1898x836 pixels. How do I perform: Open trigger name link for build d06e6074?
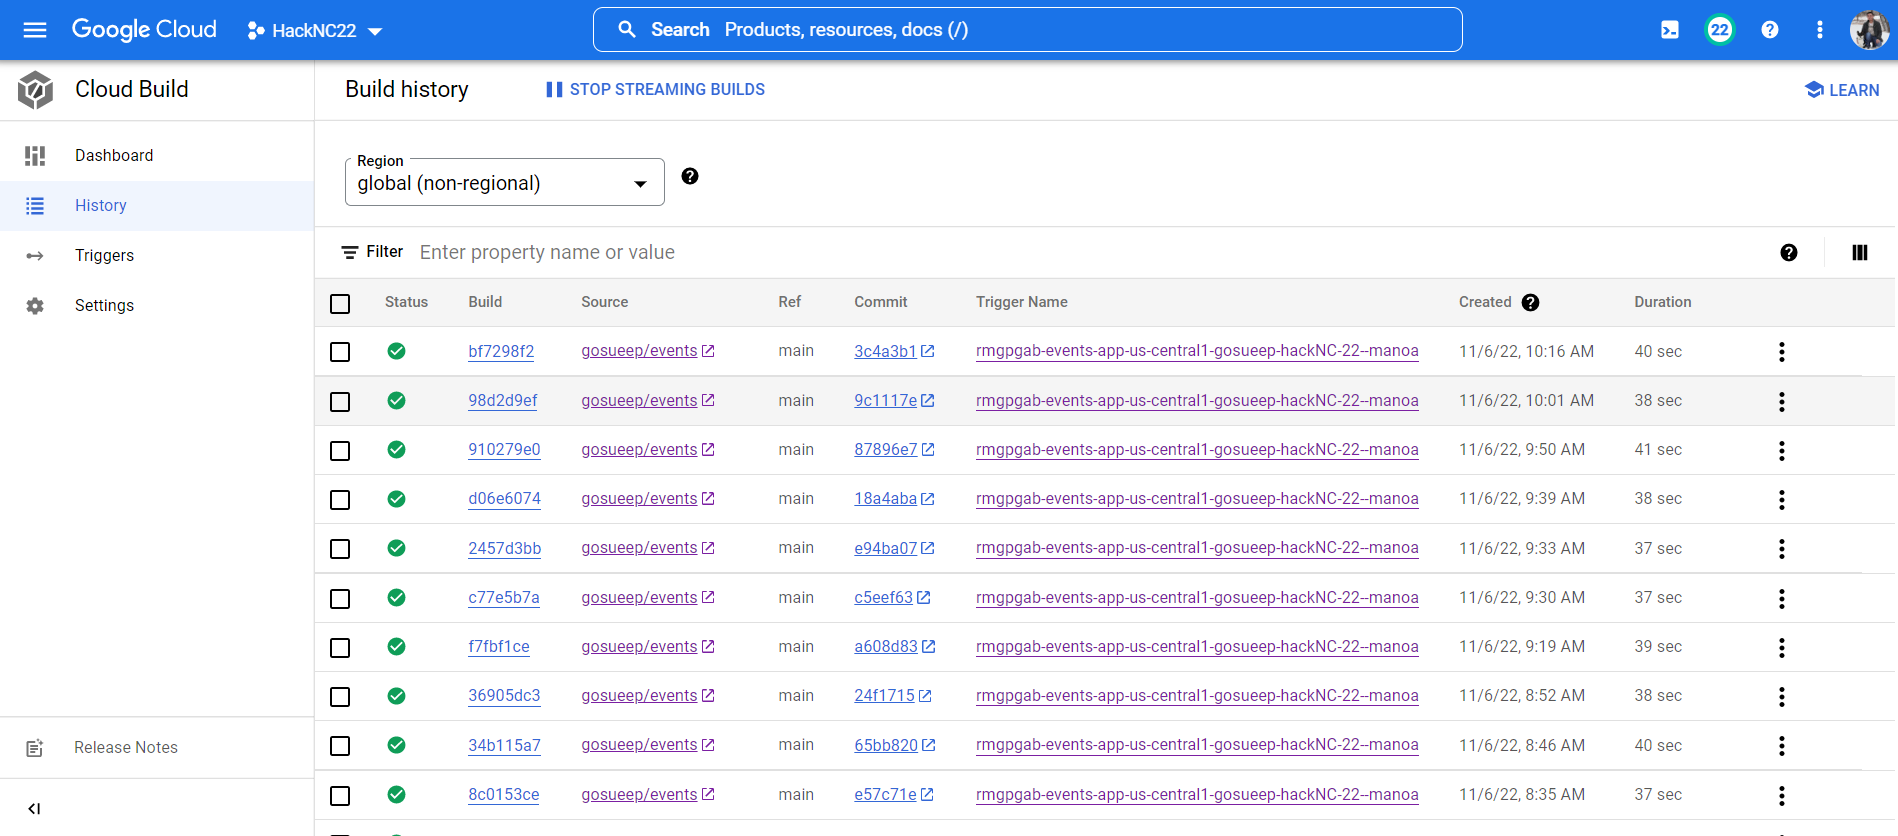point(1197,499)
